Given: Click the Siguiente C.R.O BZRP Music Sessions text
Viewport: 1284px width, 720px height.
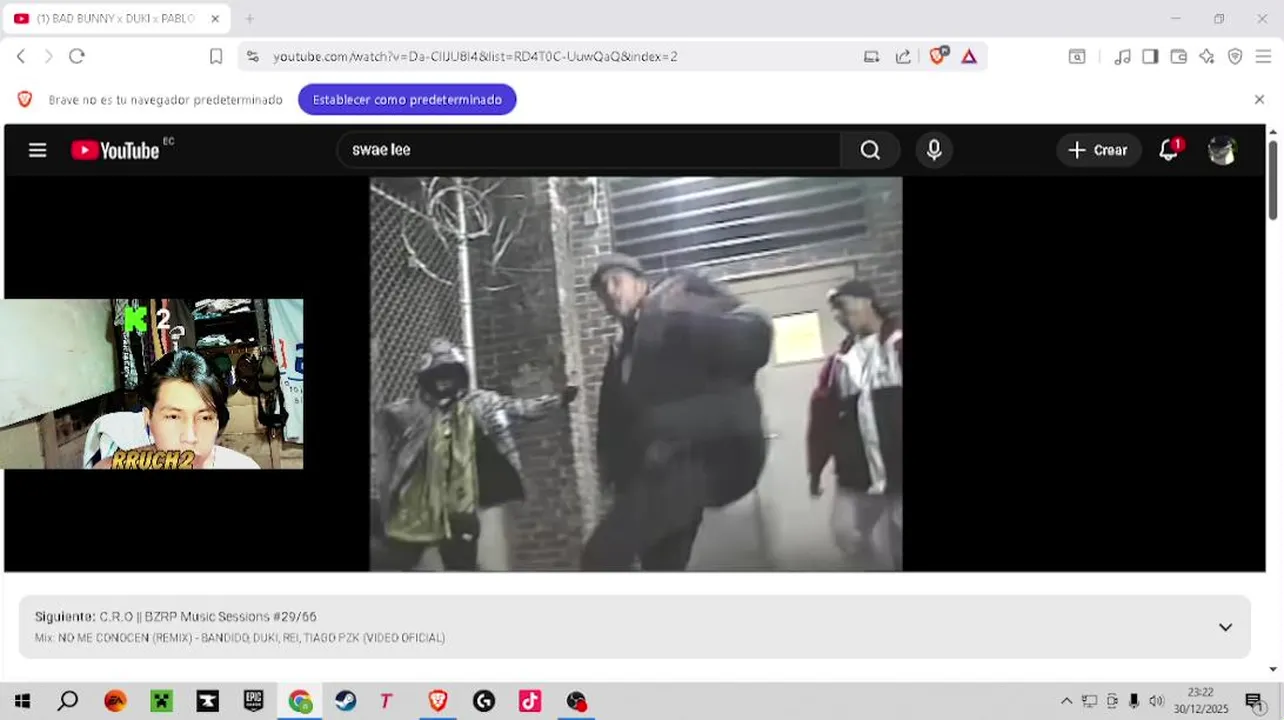Looking at the screenshot, I should (175, 617).
